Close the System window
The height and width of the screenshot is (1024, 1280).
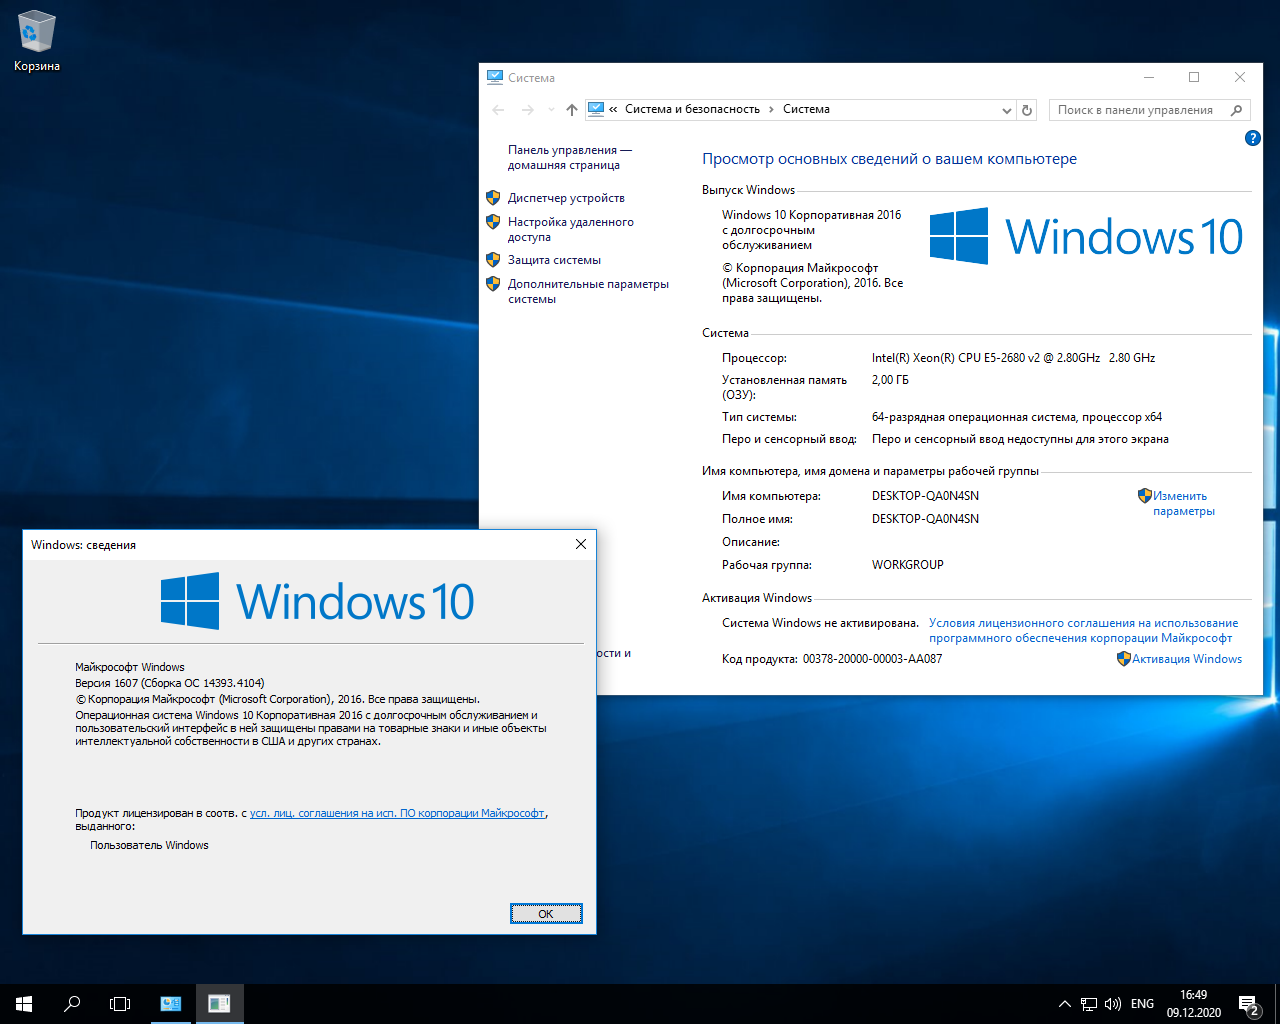pyautogui.click(x=1240, y=77)
